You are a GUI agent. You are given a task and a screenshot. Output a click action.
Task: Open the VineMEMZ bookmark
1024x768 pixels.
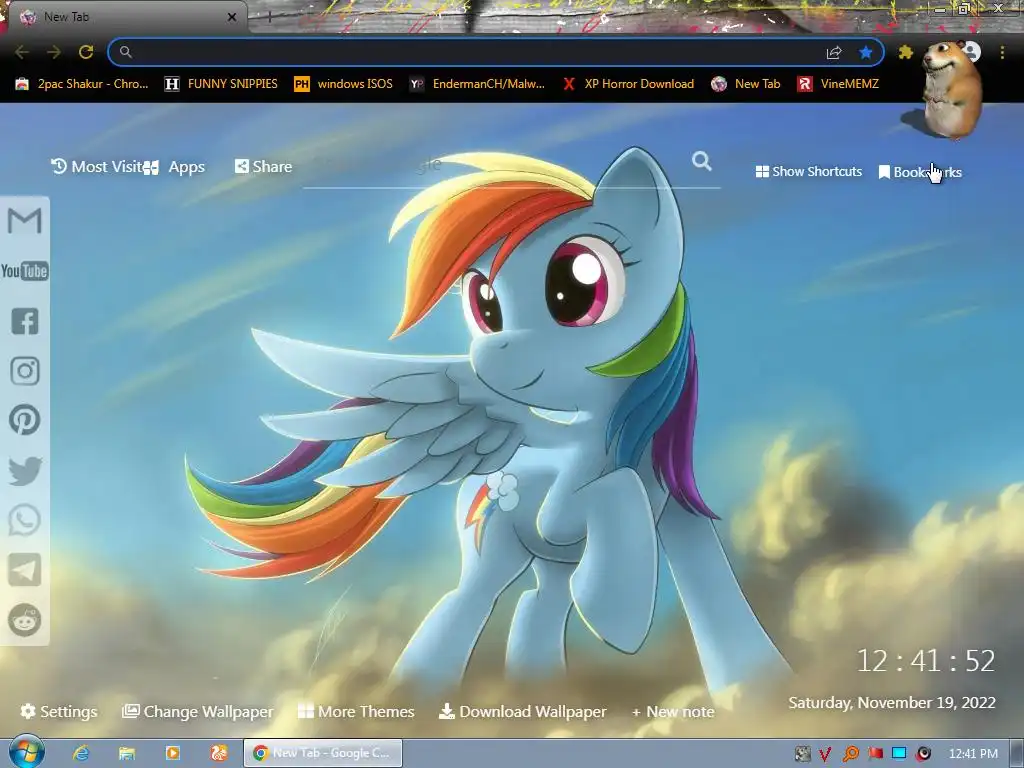coord(839,84)
